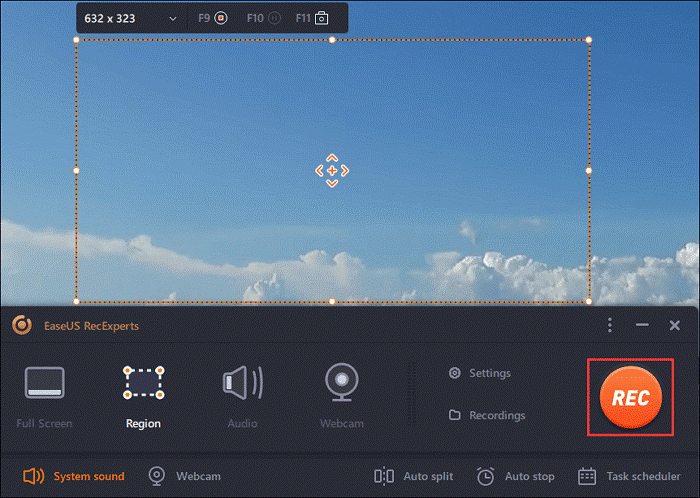
Task: Click the top-right corner region handle
Action: tap(589, 40)
